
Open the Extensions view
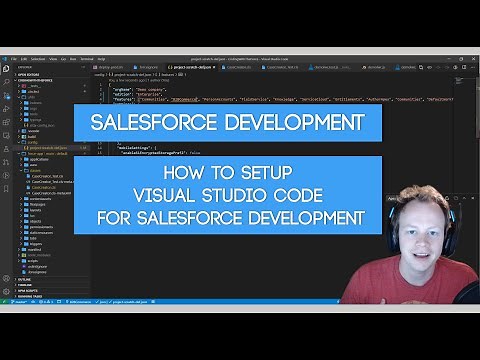pos(6,122)
